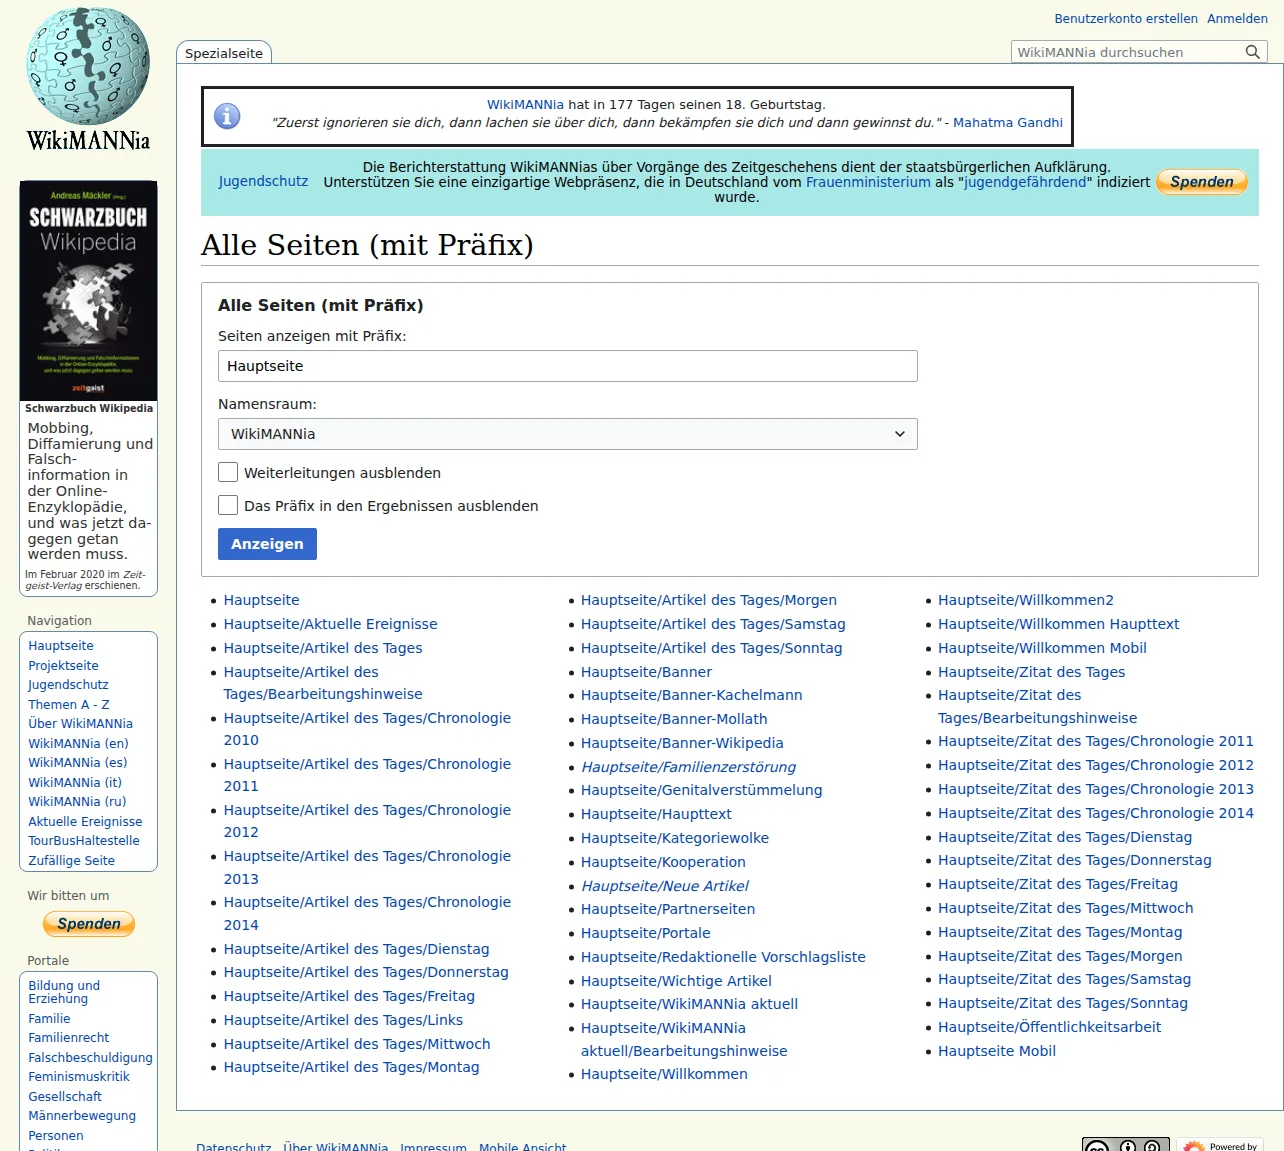The image size is (1284, 1151).
Task: Open 'Hauptseite/Neue Artikel' redirect
Action: point(665,886)
